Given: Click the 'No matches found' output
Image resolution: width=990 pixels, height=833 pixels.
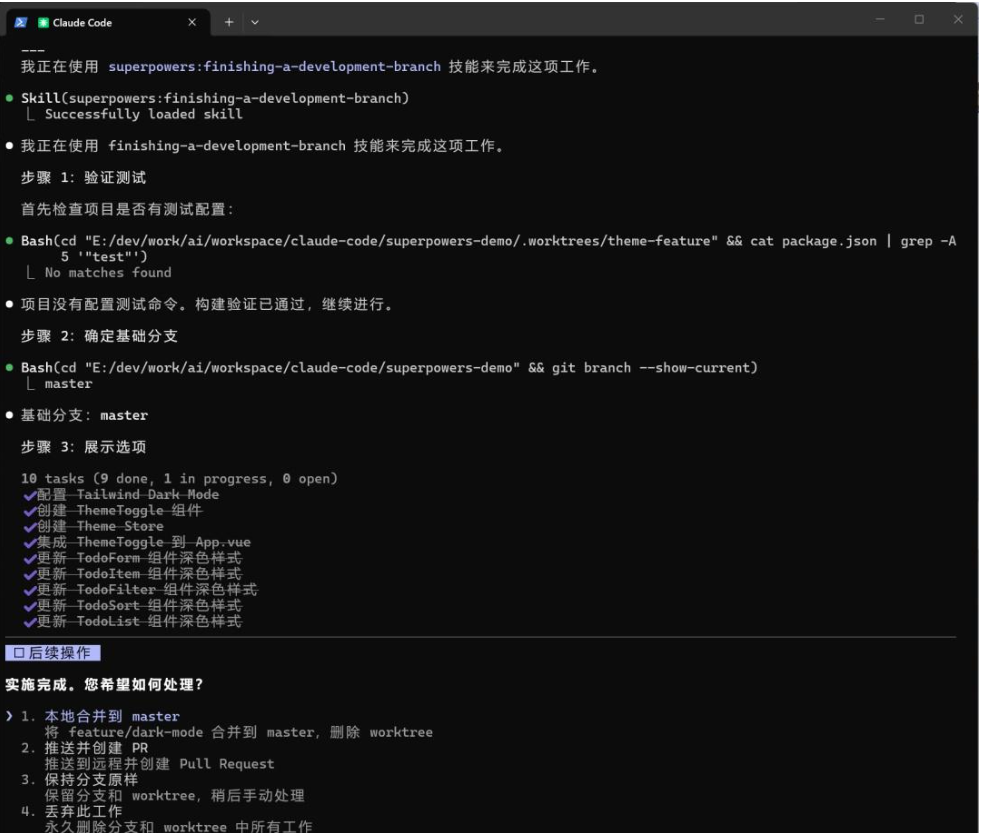Looking at the screenshot, I should [x=108, y=273].
